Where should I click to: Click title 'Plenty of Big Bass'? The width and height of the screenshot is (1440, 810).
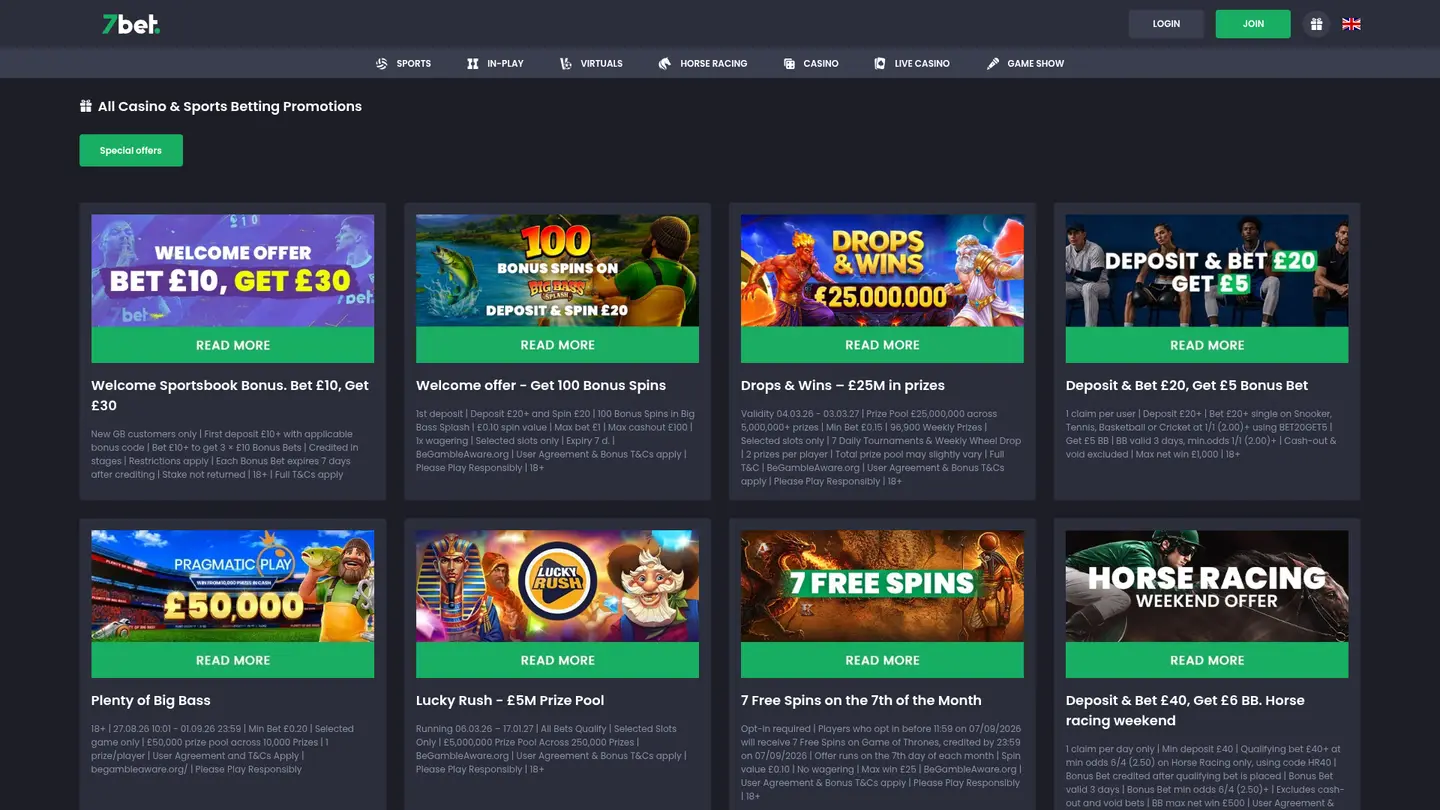click(151, 700)
